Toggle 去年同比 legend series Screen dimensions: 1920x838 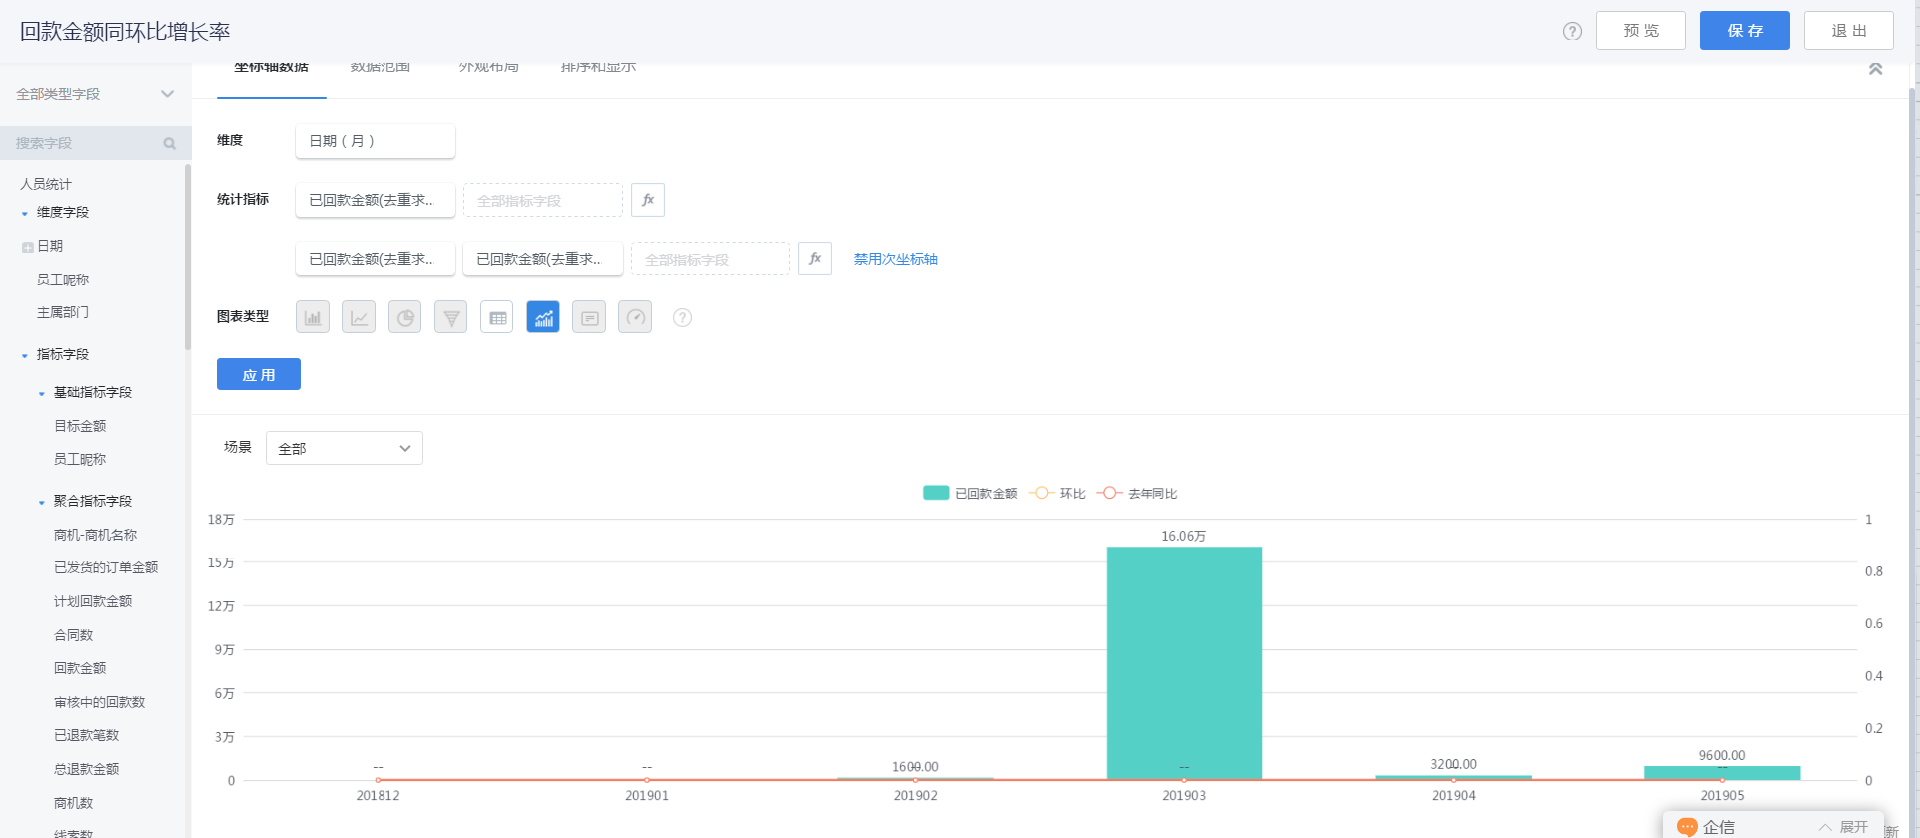pos(1137,493)
